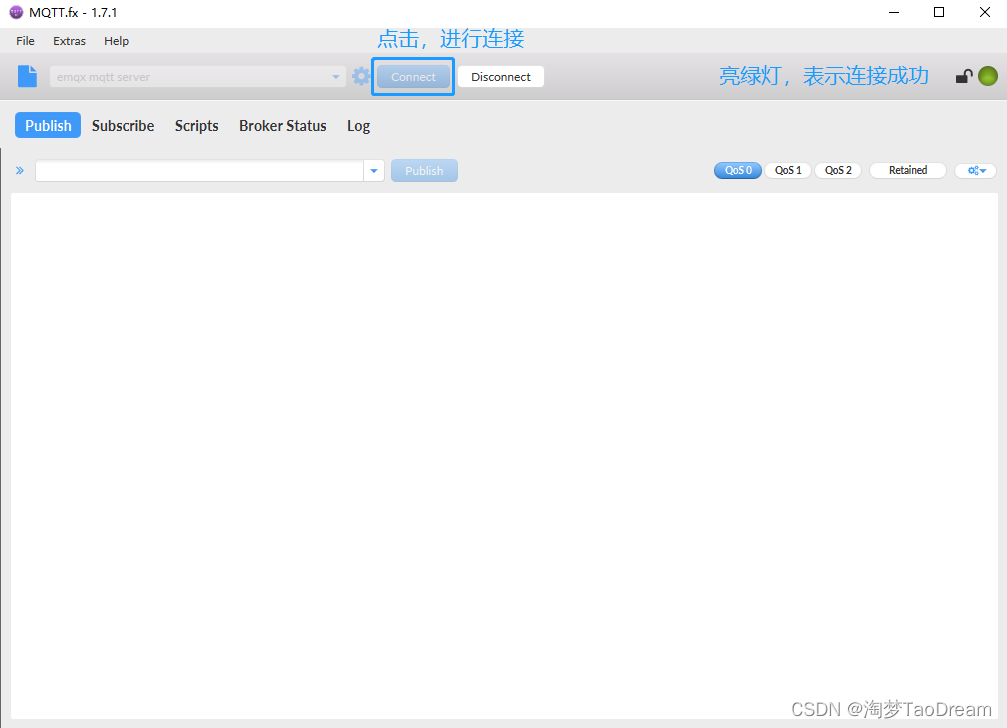
Task: Open the publish options gears dropdown
Action: tap(976, 171)
